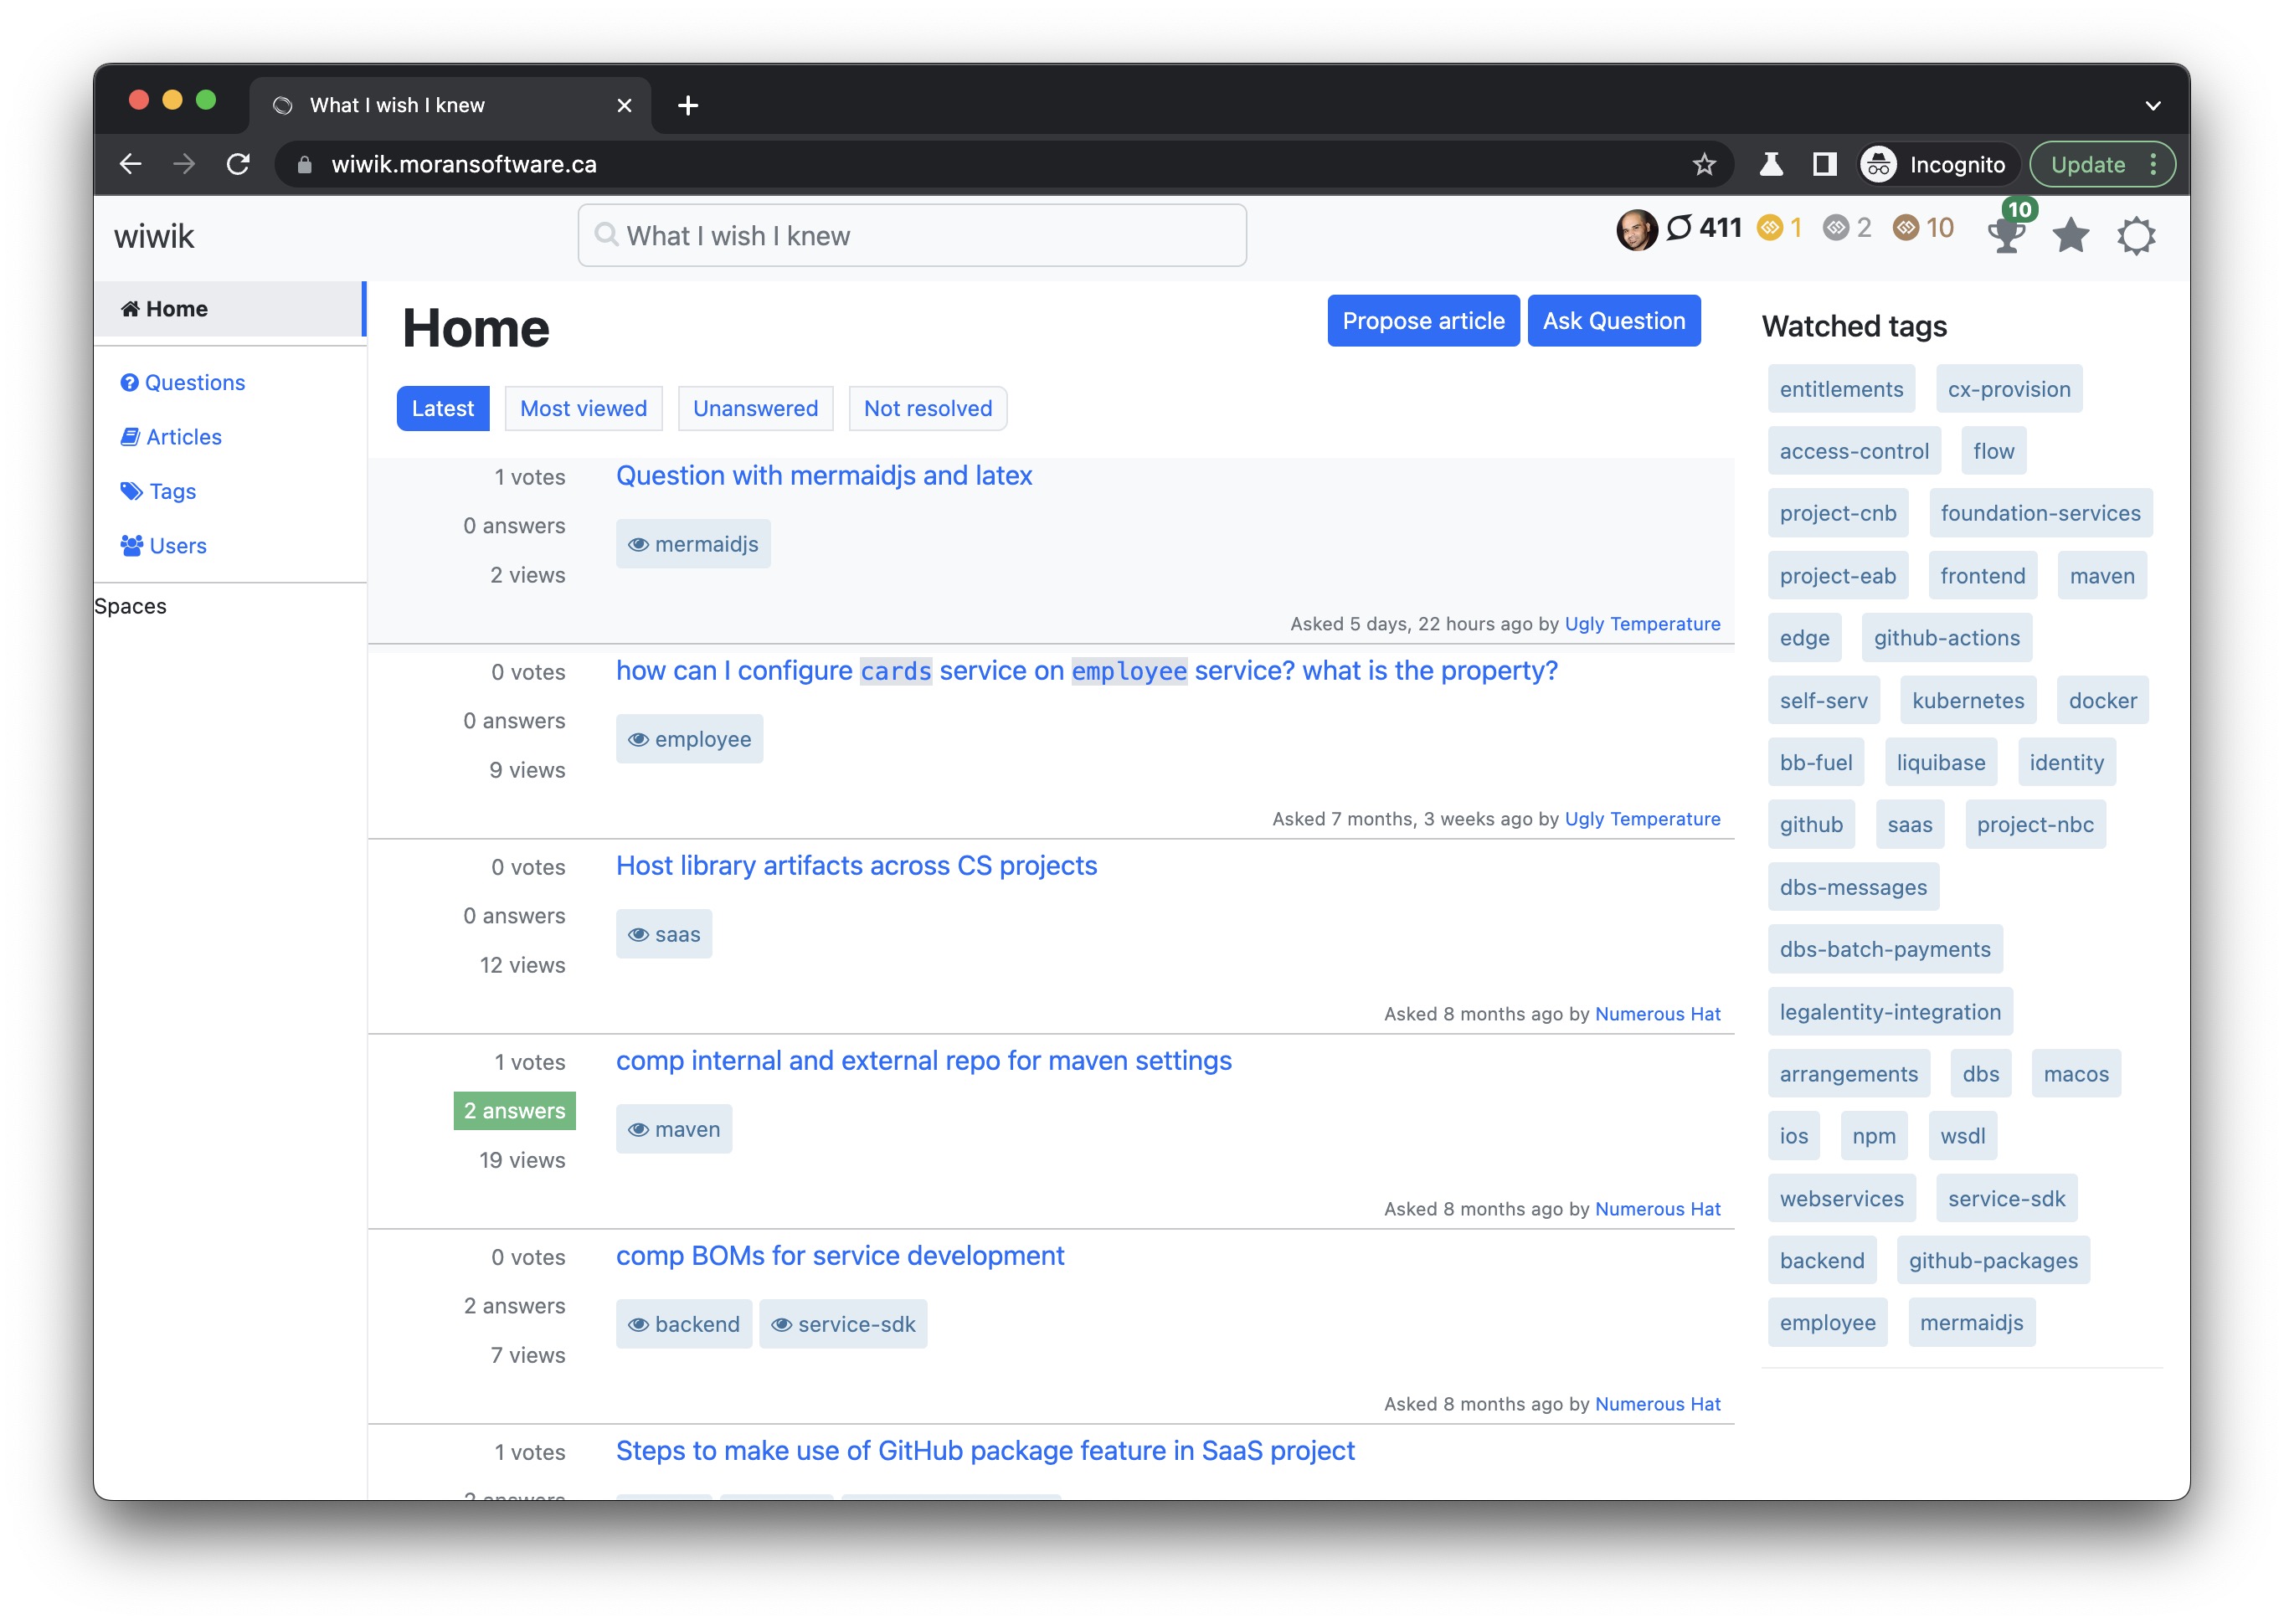Select the Unanswered filter tab

(755, 408)
